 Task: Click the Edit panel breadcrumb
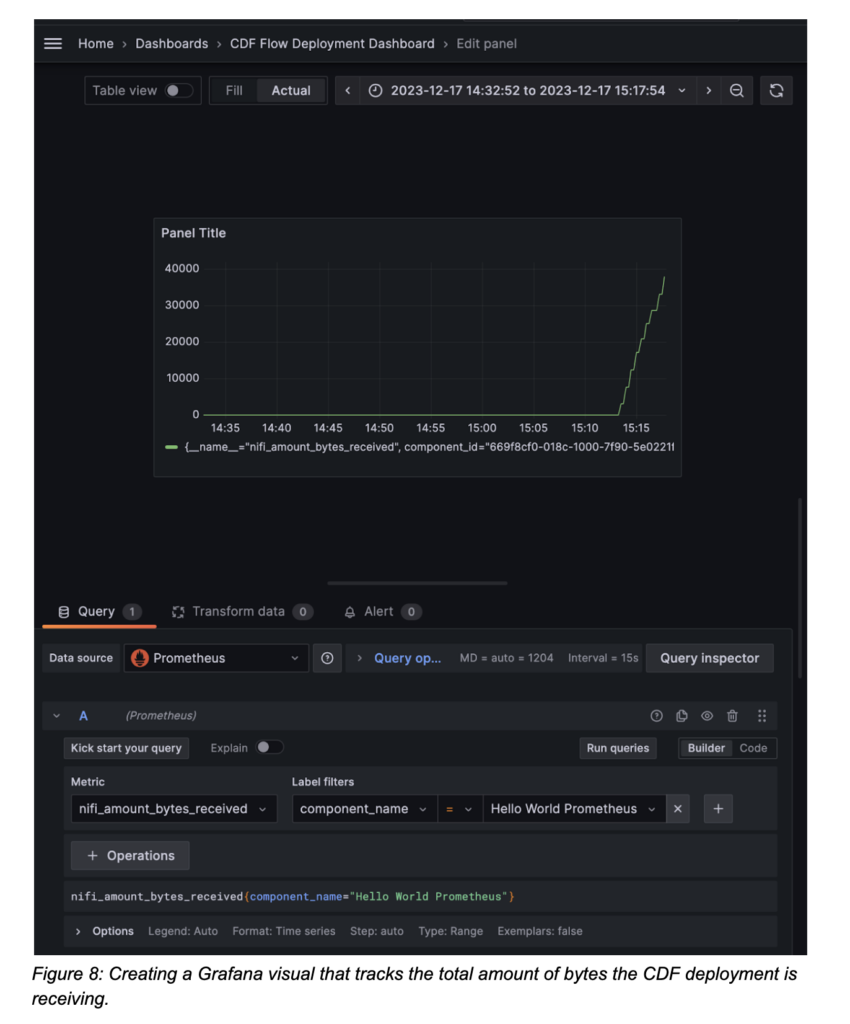tap(486, 44)
